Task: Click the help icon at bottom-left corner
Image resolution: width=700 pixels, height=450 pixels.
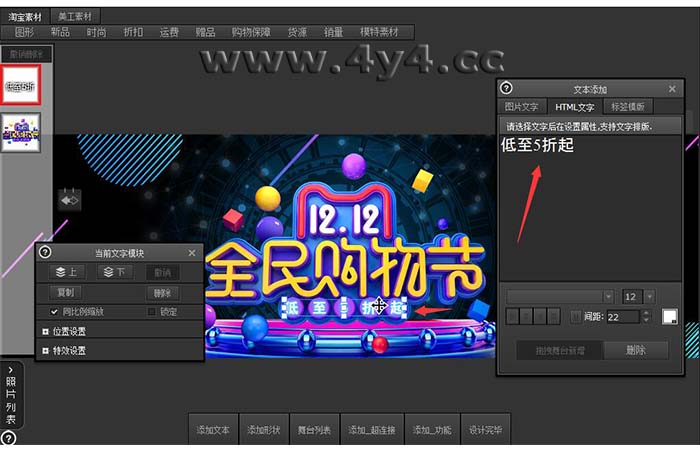Action: click(8, 438)
